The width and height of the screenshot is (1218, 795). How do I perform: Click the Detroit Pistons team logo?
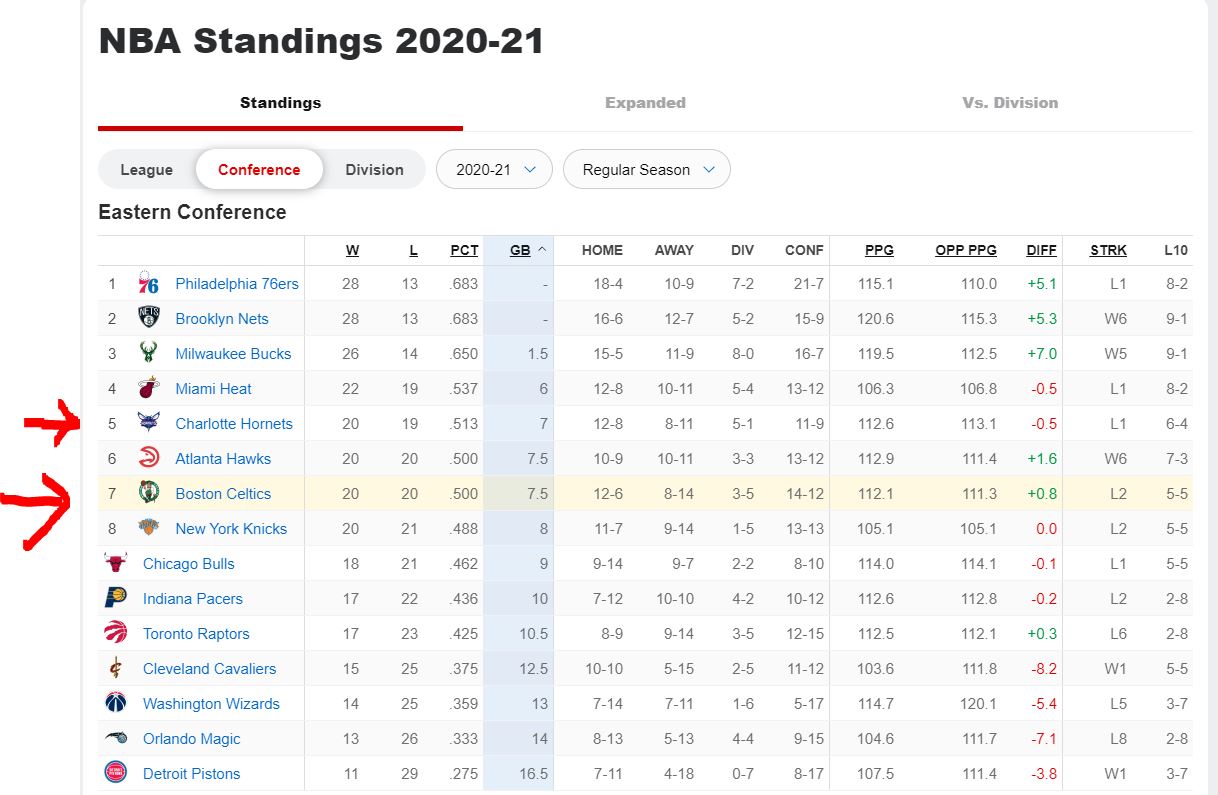coord(116,773)
